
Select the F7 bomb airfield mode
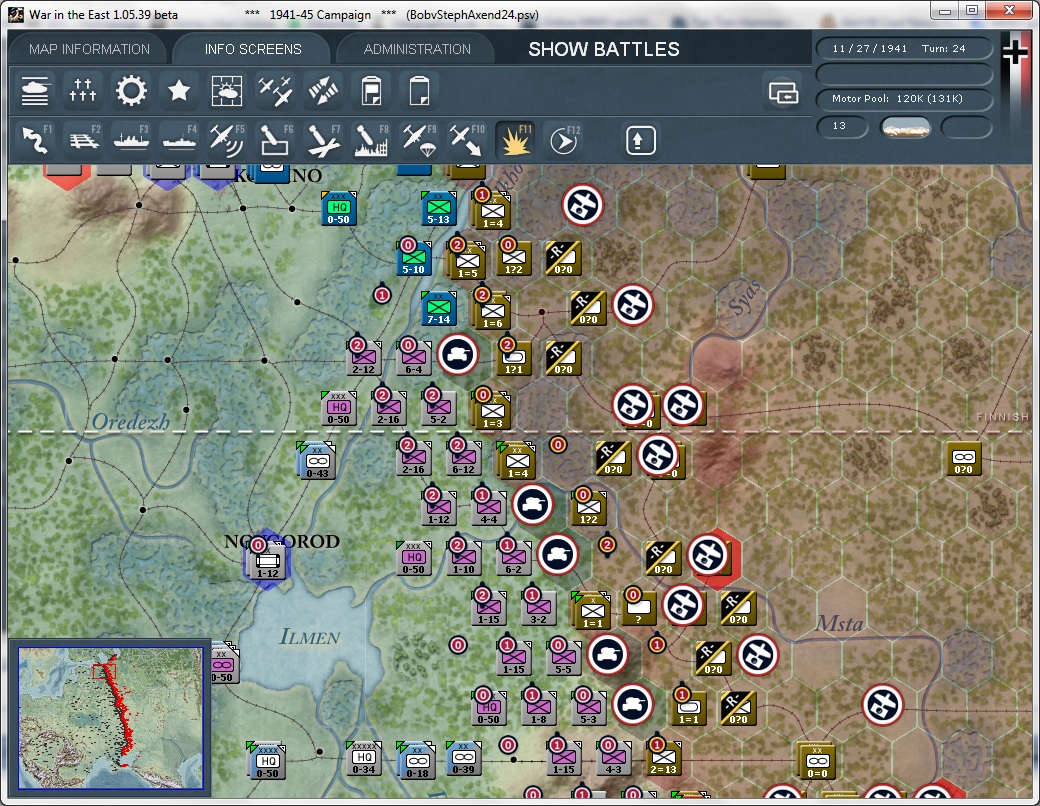coord(323,139)
